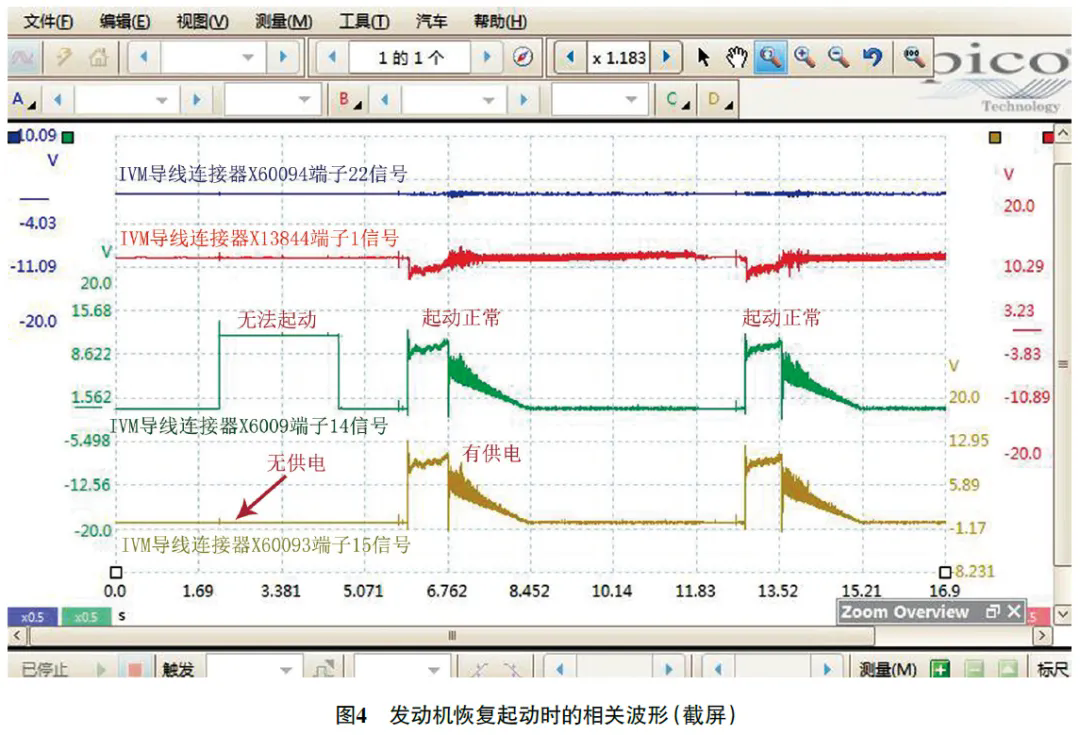Click vertical scrollbar down arrow
The image size is (1080, 735).
pyautogui.click(x=1063, y=613)
